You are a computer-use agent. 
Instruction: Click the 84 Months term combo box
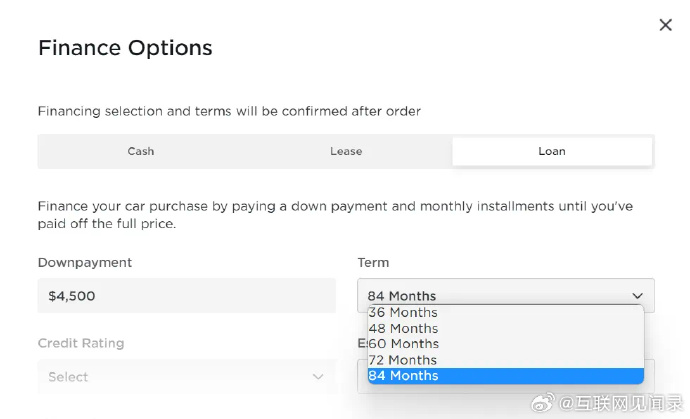coord(506,296)
